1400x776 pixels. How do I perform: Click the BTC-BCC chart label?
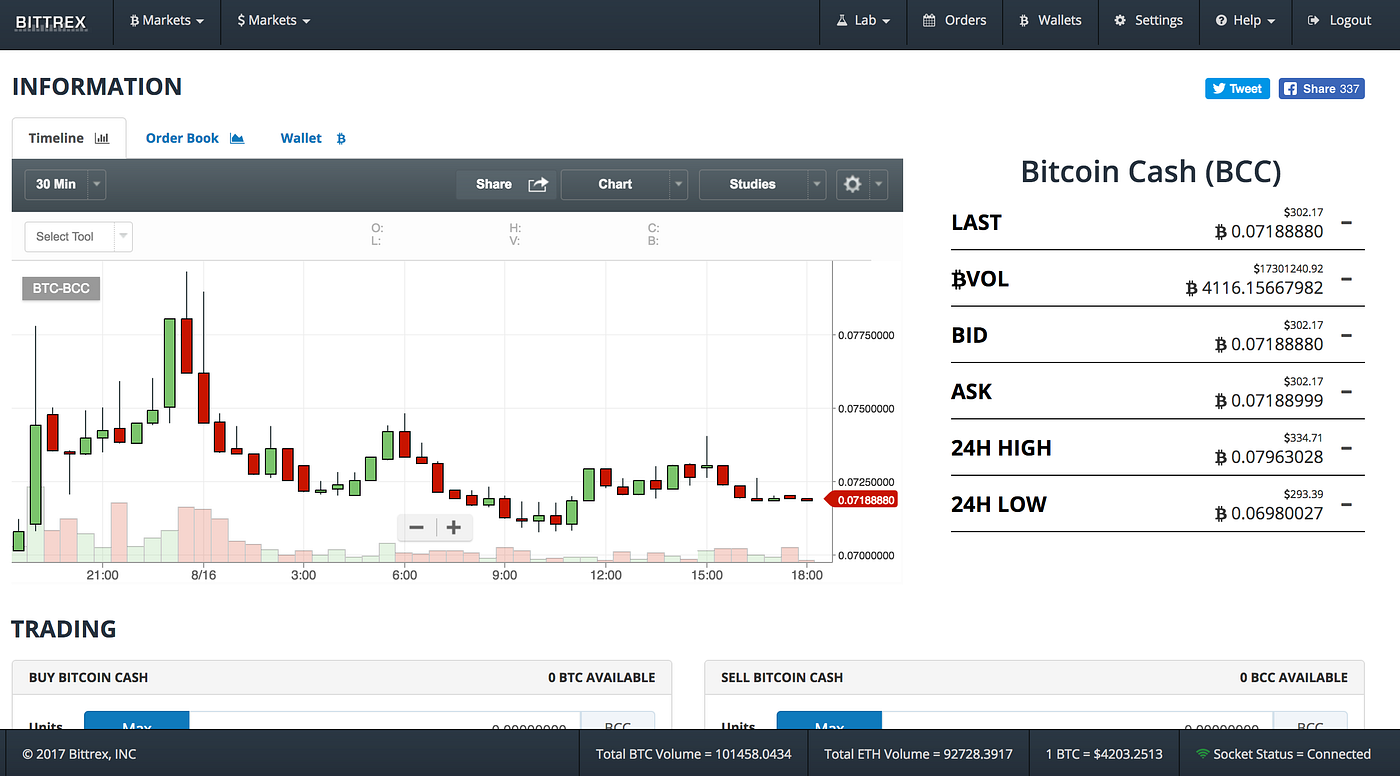tap(61, 288)
